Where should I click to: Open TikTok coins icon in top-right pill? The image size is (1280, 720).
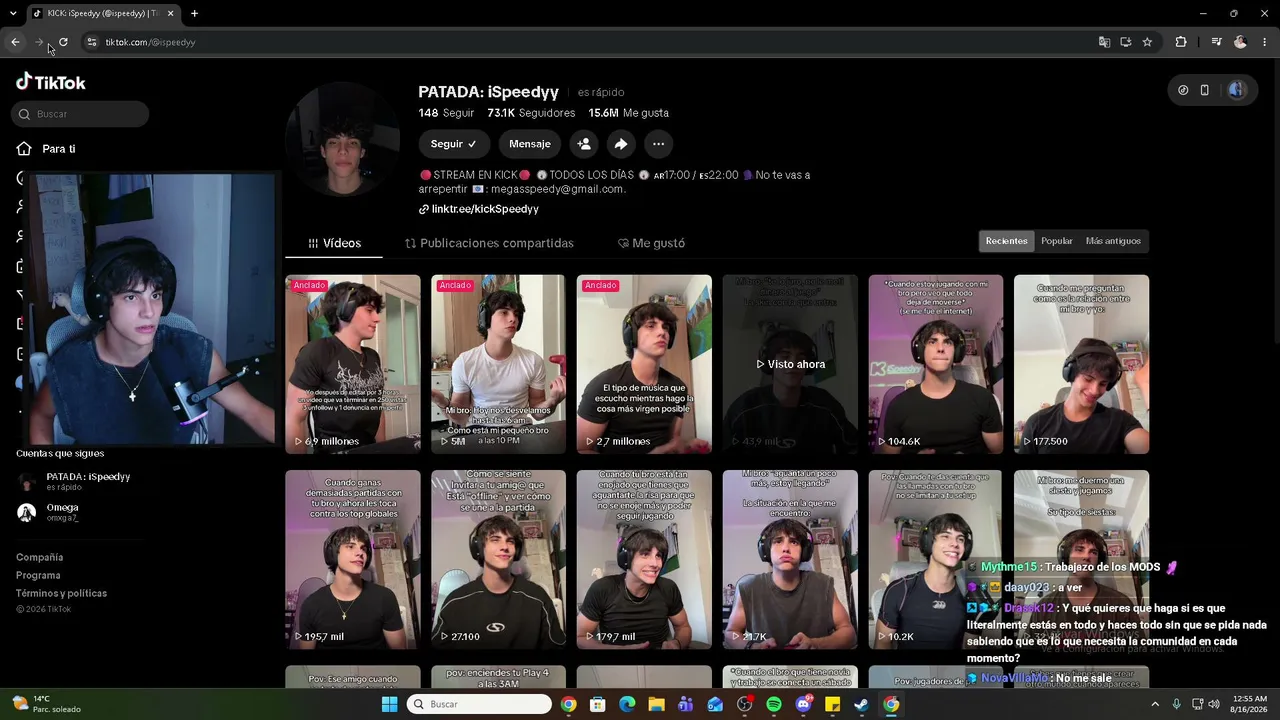click(x=1183, y=90)
